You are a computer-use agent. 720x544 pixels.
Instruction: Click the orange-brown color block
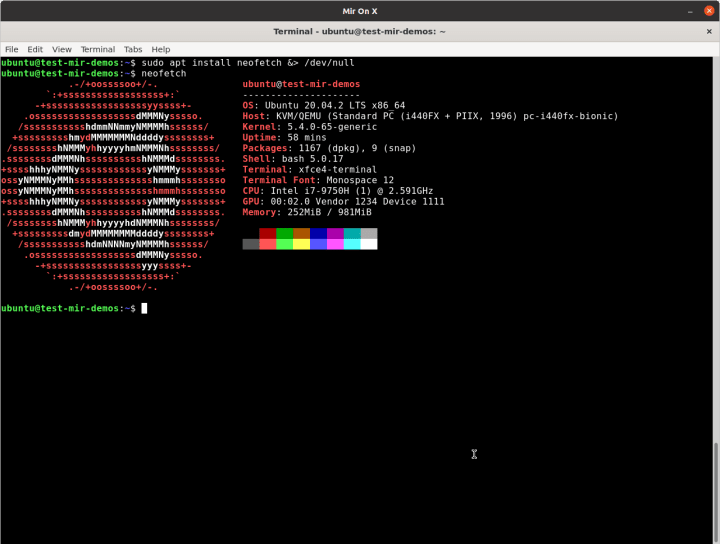pyautogui.click(x=302, y=233)
